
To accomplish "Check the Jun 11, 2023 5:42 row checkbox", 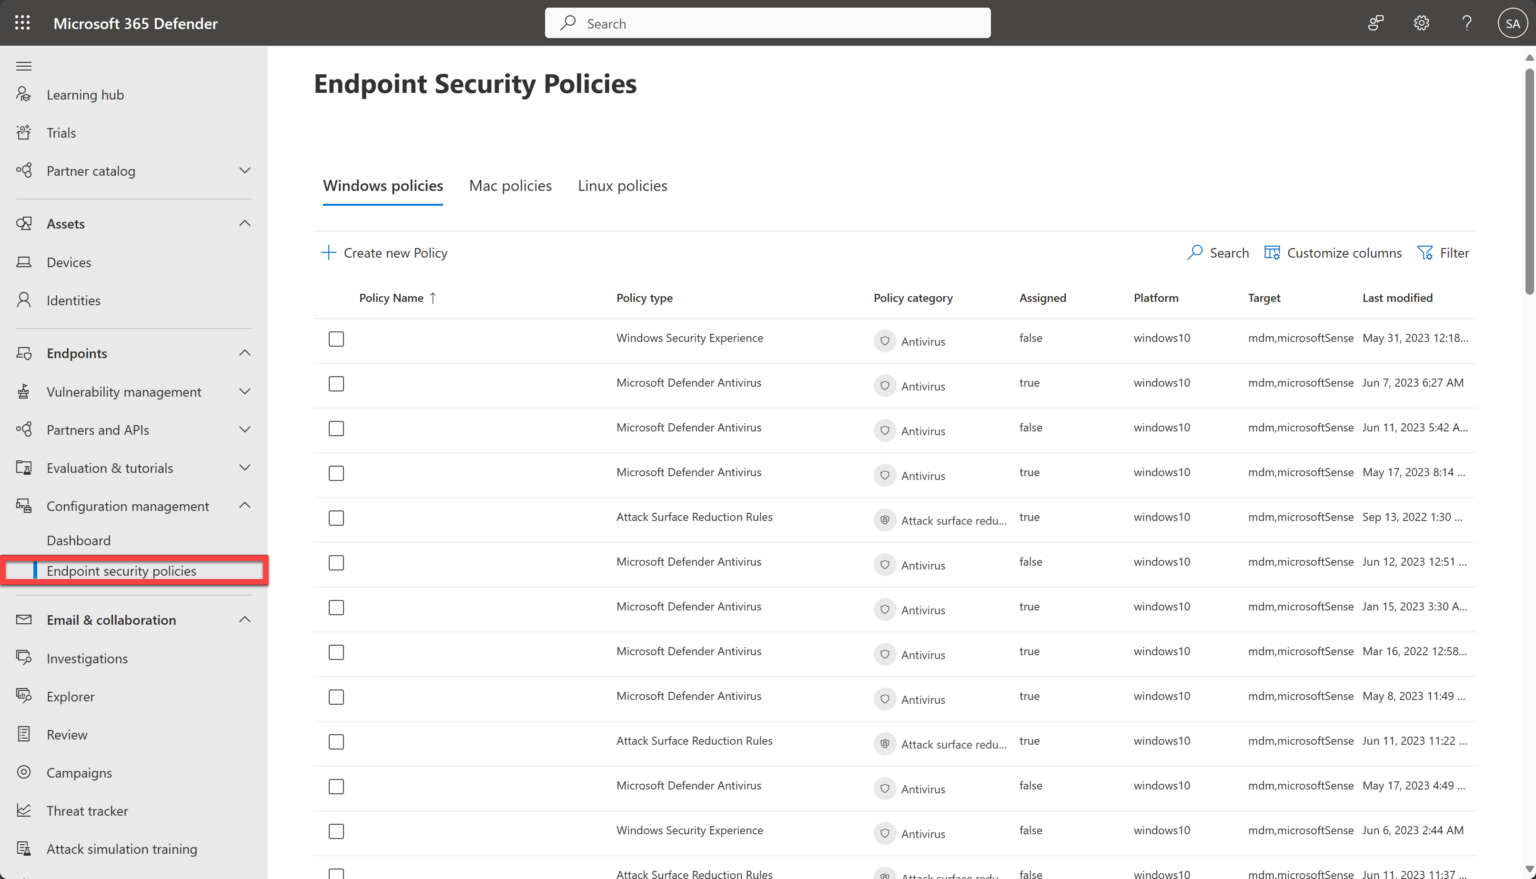I will [336, 428].
